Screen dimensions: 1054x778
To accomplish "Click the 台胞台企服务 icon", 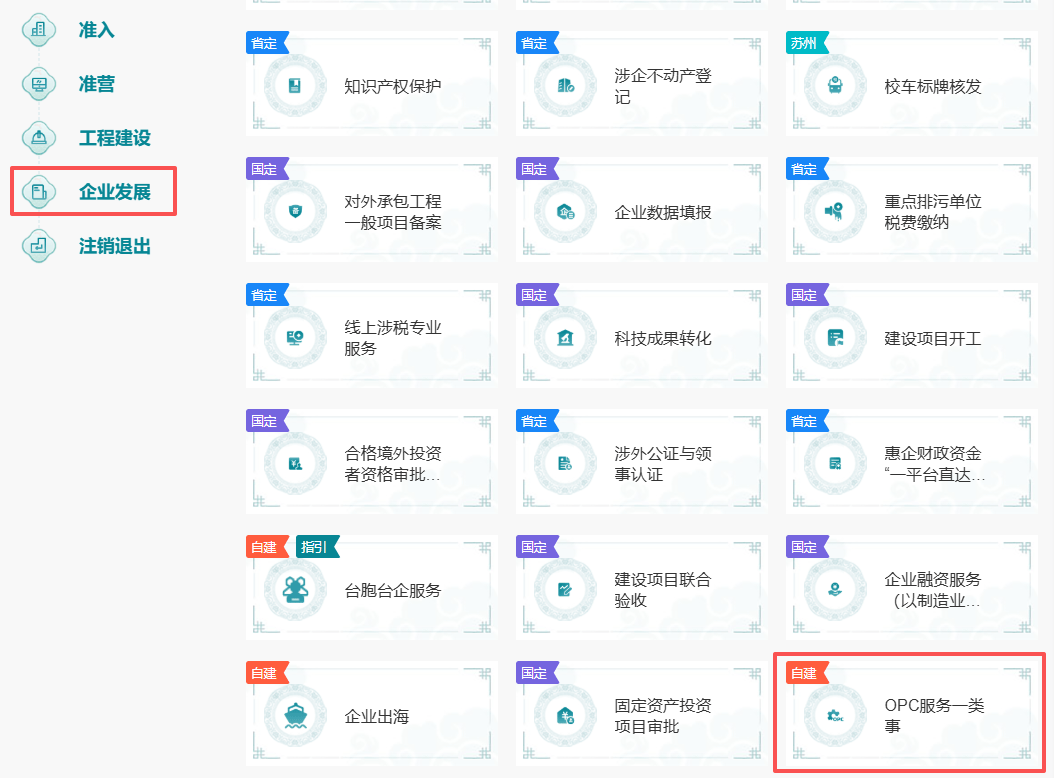I will pos(294,590).
